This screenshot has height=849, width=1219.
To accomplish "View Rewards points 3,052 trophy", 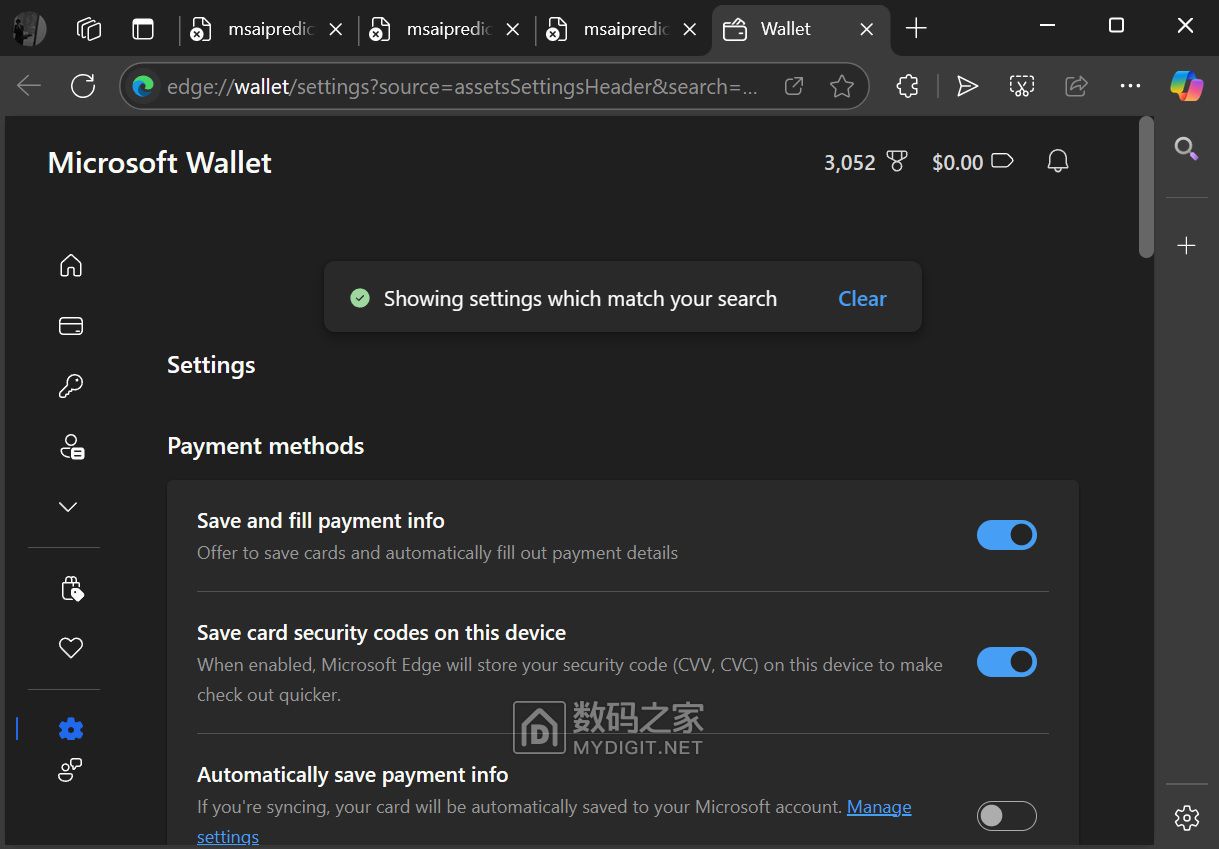I will 866,162.
